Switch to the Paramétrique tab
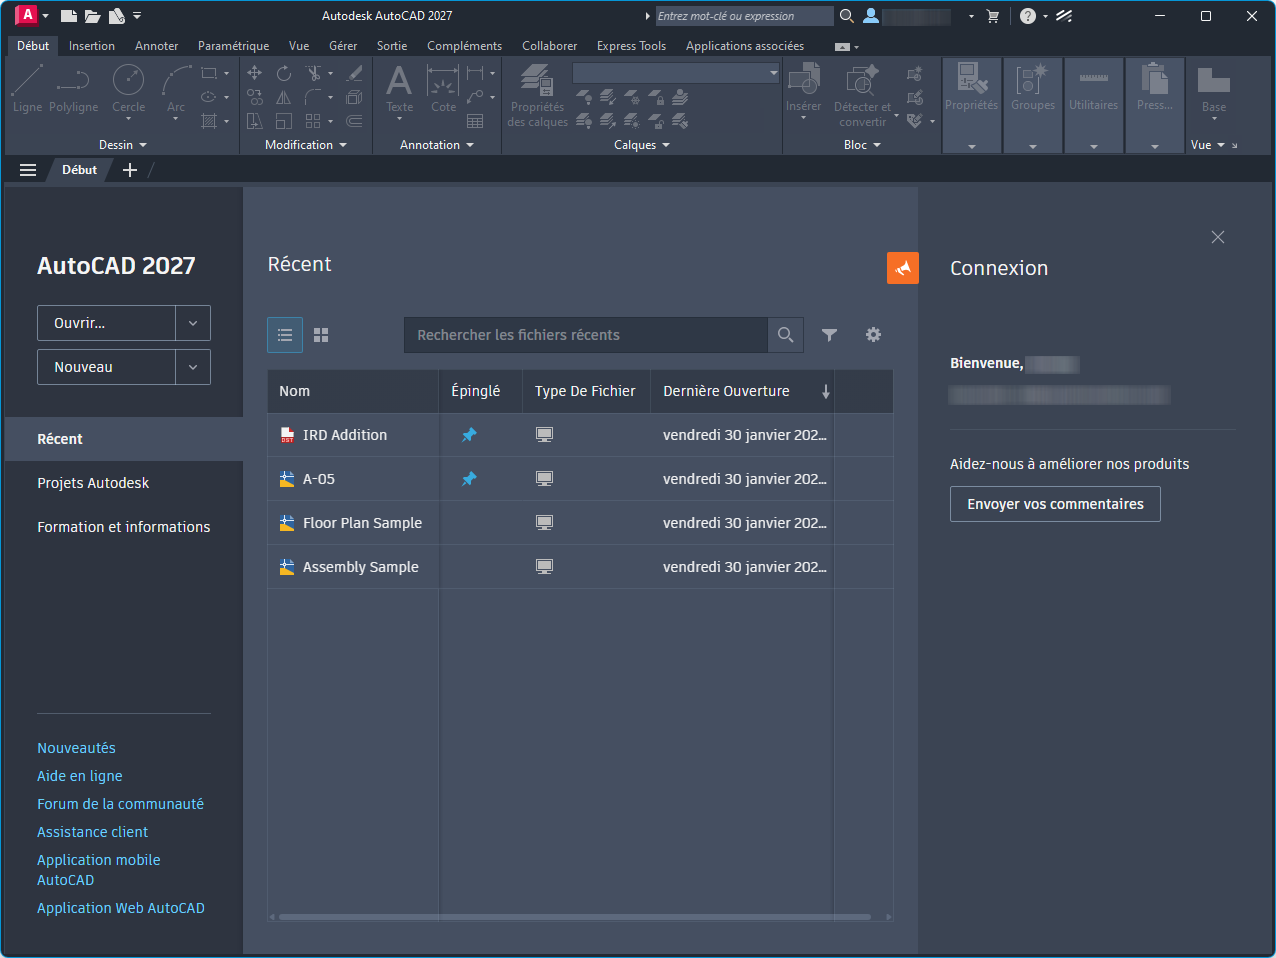Viewport: 1276px width, 958px height. [233, 46]
